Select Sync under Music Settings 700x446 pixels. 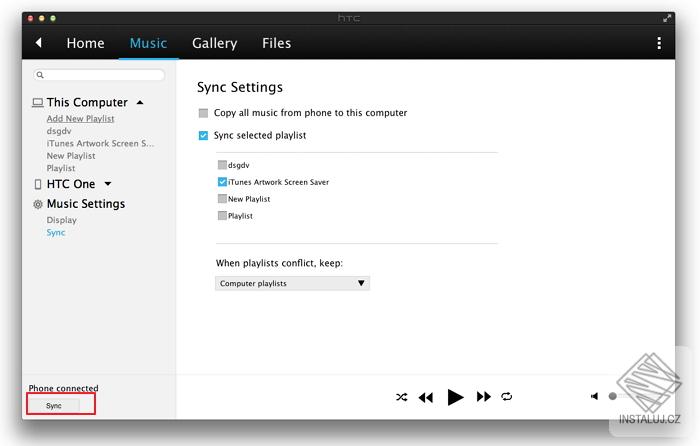[x=56, y=233]
